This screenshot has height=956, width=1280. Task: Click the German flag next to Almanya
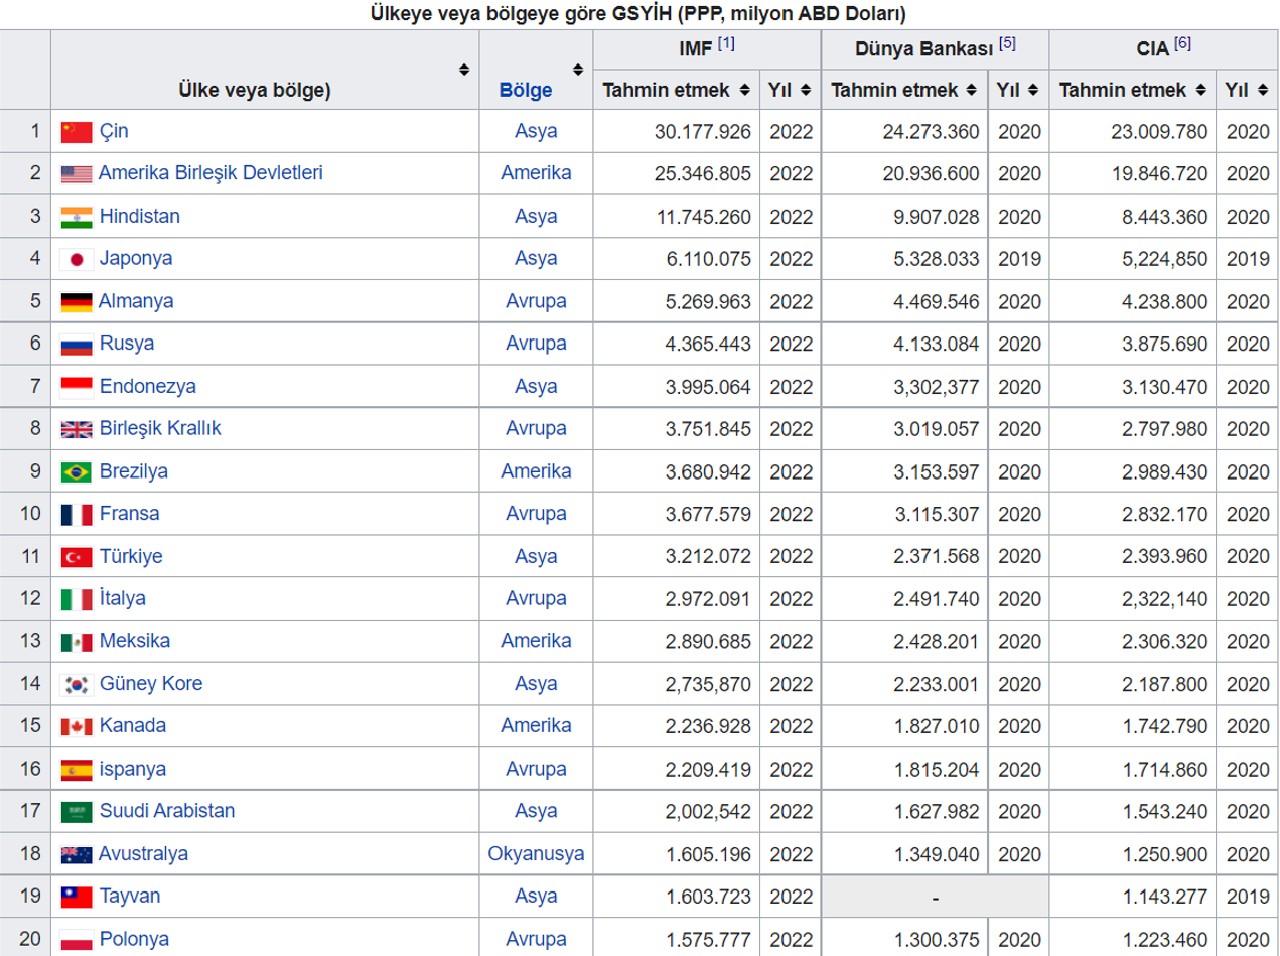click(76, 302)
